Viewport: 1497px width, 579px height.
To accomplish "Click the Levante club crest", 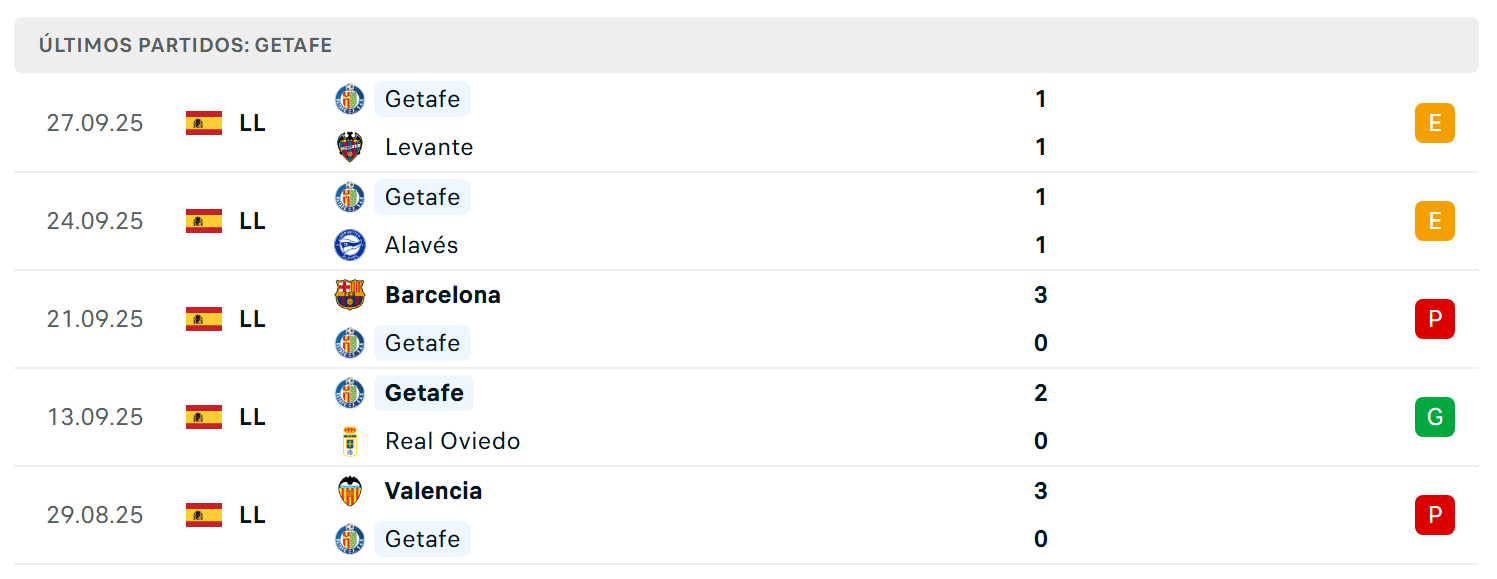I will pyautogui.click(x=350, y=147).
